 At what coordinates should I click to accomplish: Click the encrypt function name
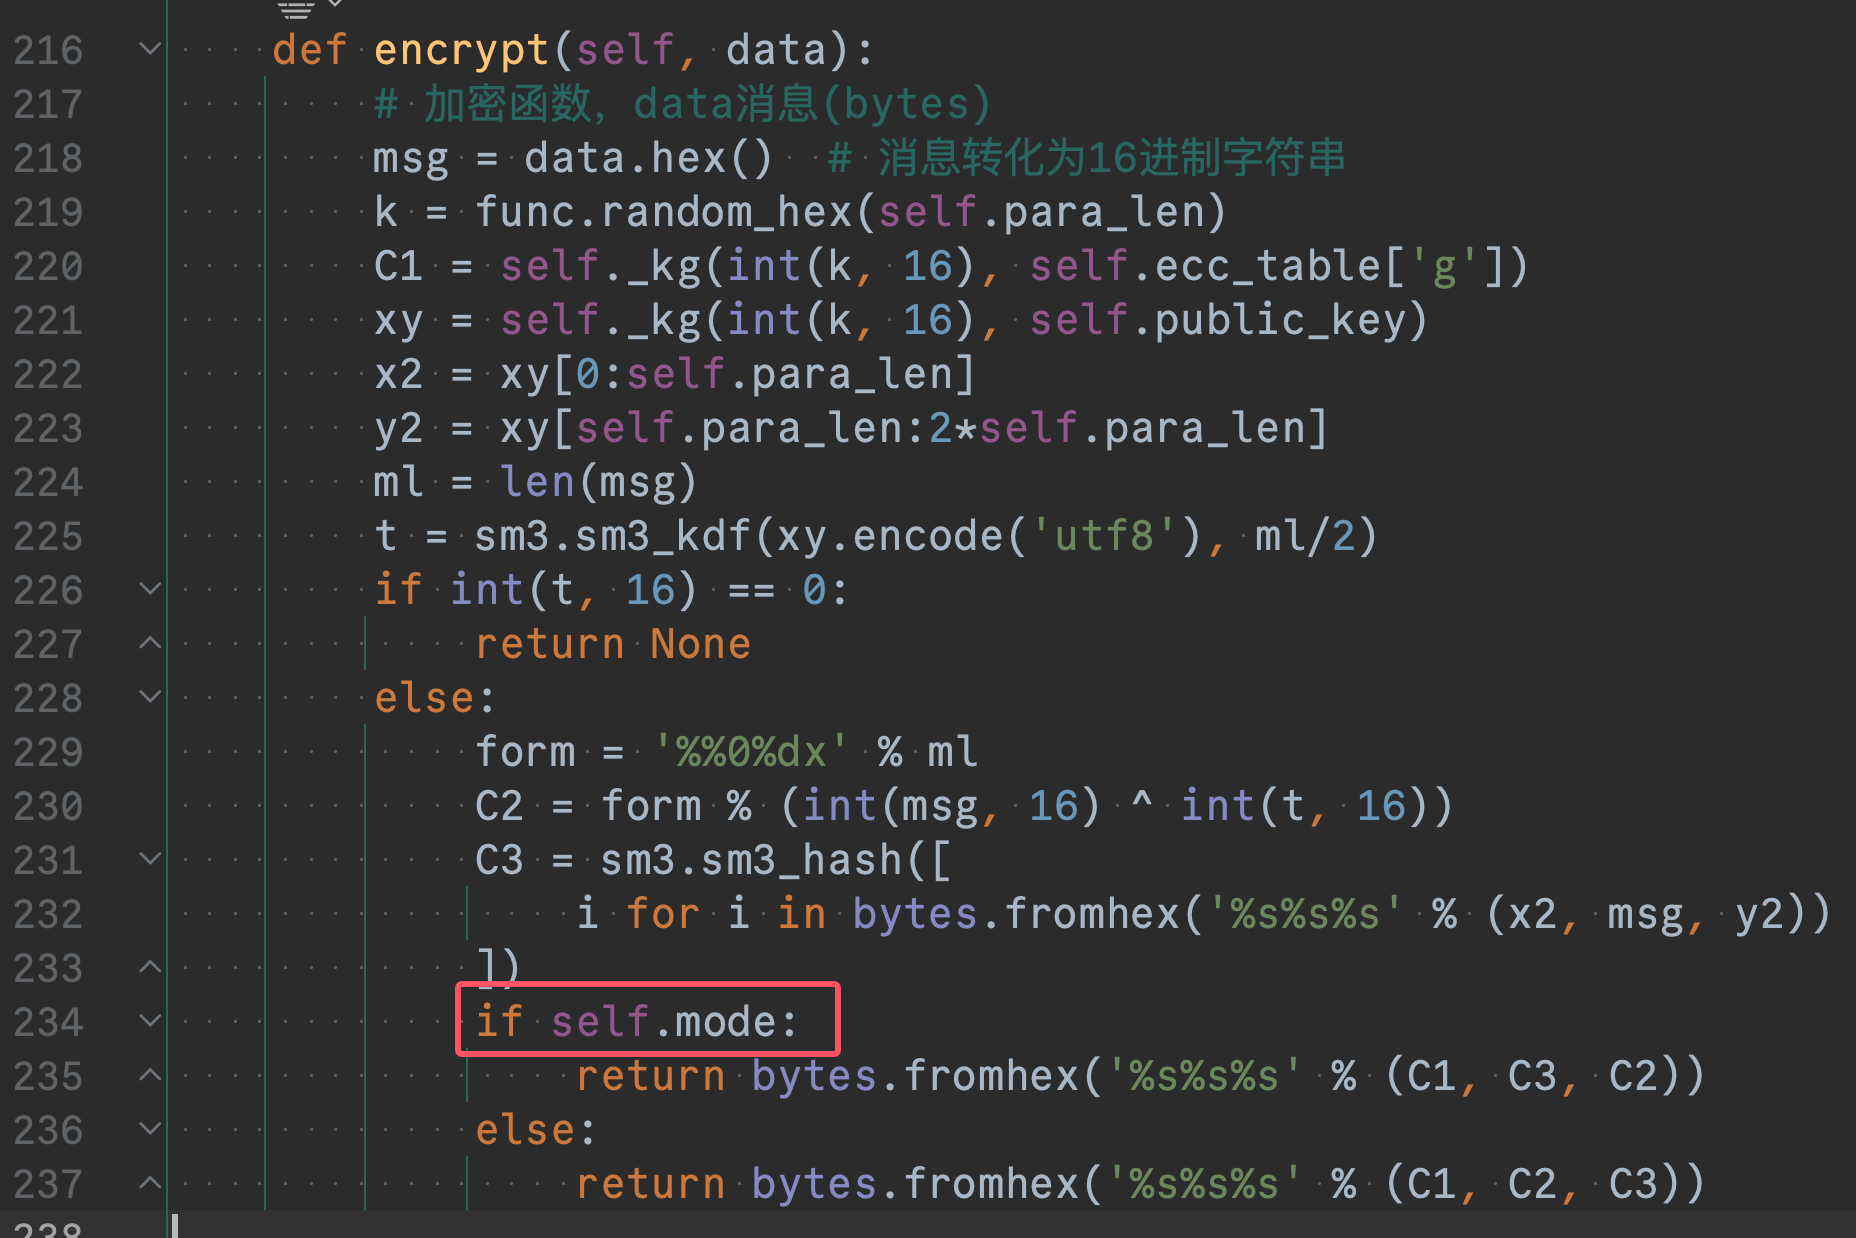pos(461,50)
